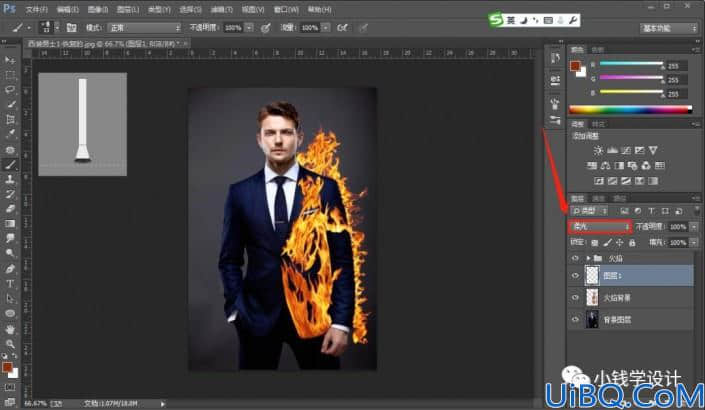Select the Healing Brush tool
Image resolution: width=705 pixels, height=410 pixels.
click(x=10, y=149)
